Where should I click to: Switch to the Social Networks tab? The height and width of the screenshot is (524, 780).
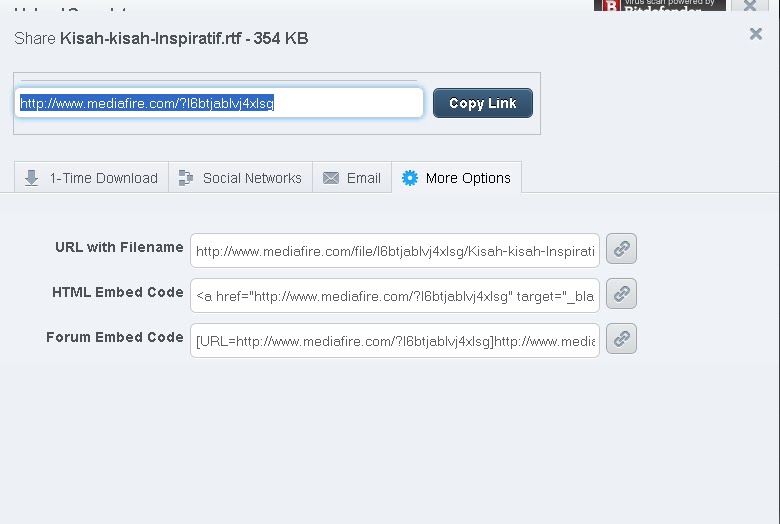coord(240,178)
